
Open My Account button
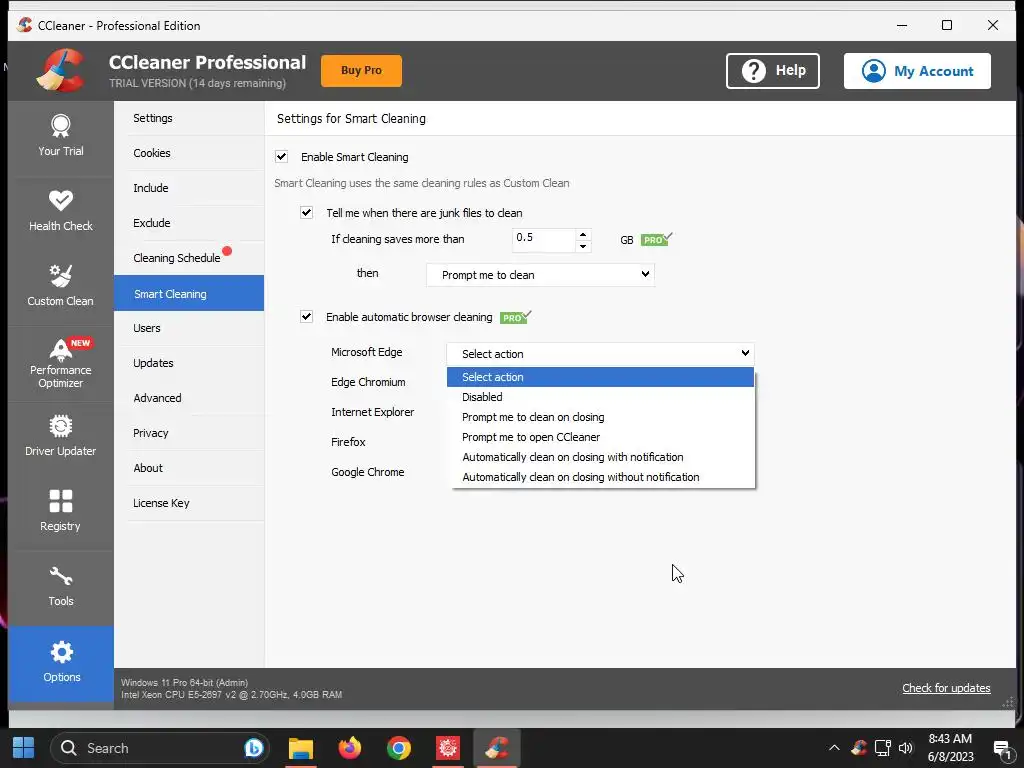point(917,71)
